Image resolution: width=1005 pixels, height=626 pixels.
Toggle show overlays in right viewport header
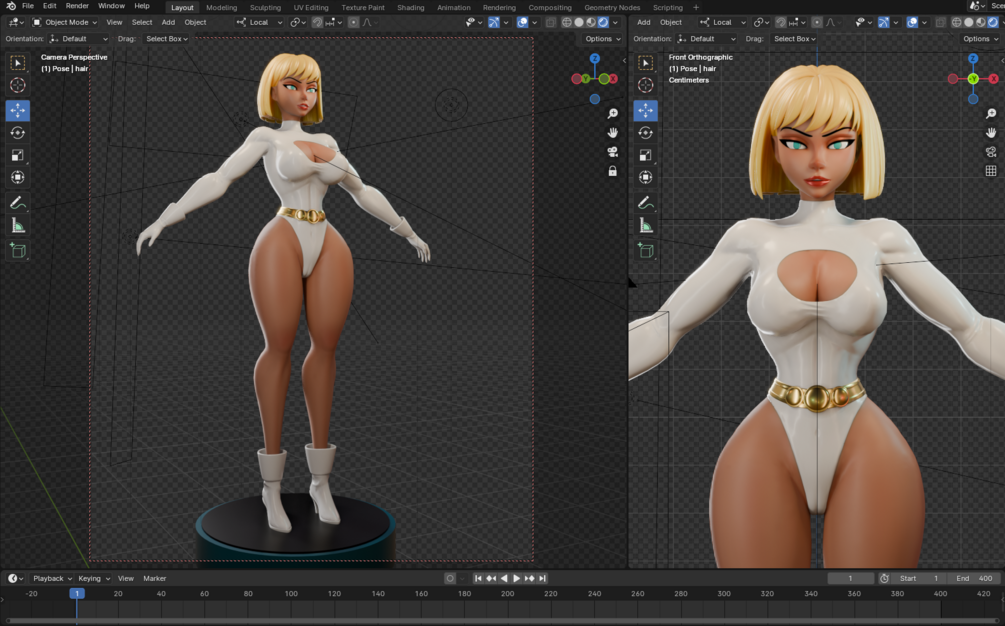912,22
